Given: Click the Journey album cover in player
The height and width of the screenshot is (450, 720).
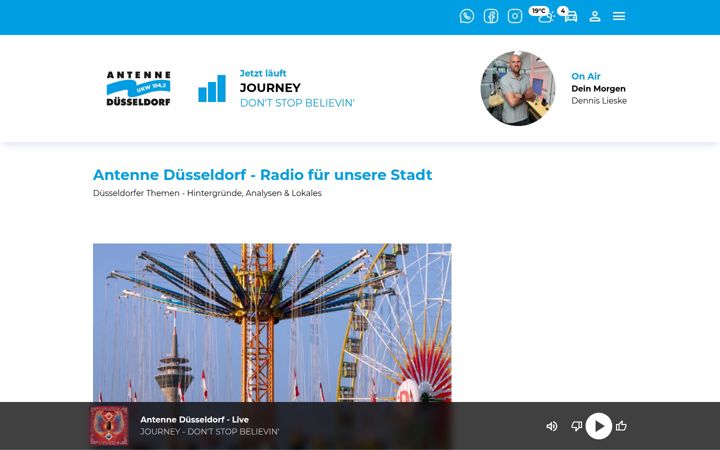Looking at the screenshot, I should (x=109, y=426).
